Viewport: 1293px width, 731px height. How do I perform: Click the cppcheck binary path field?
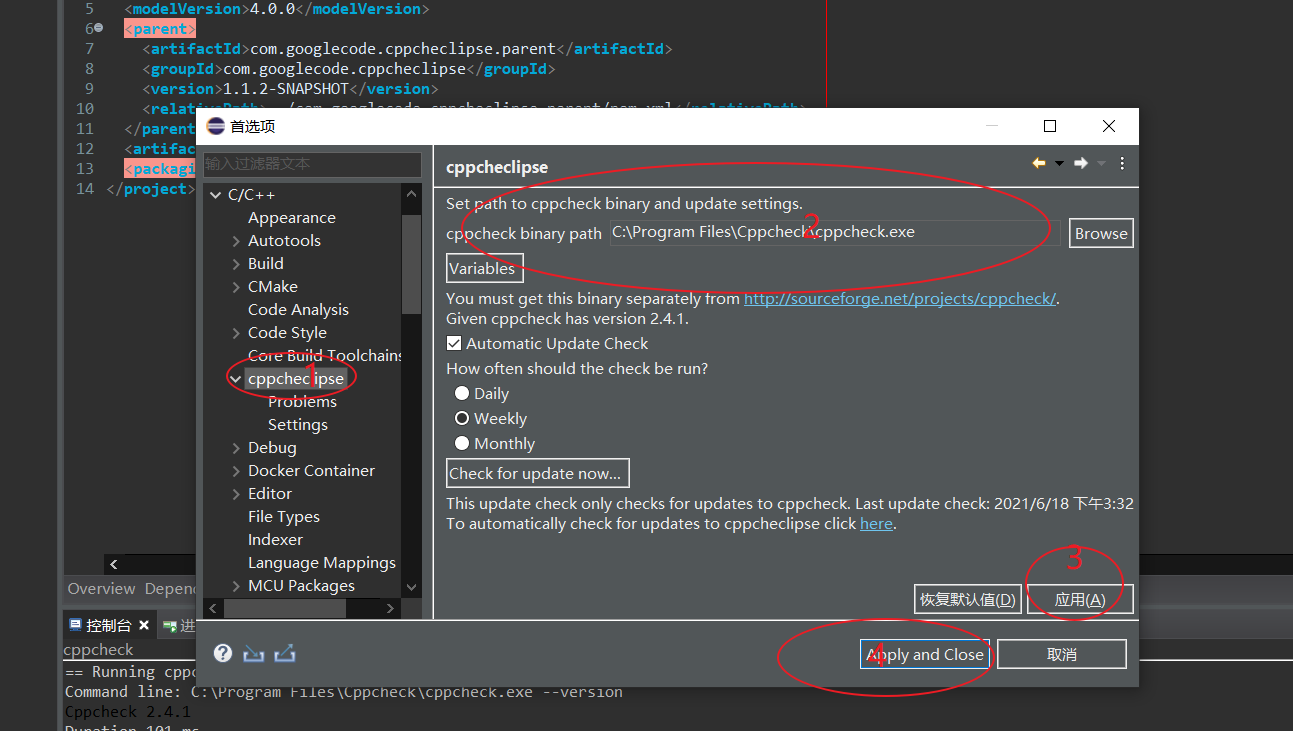835,233
